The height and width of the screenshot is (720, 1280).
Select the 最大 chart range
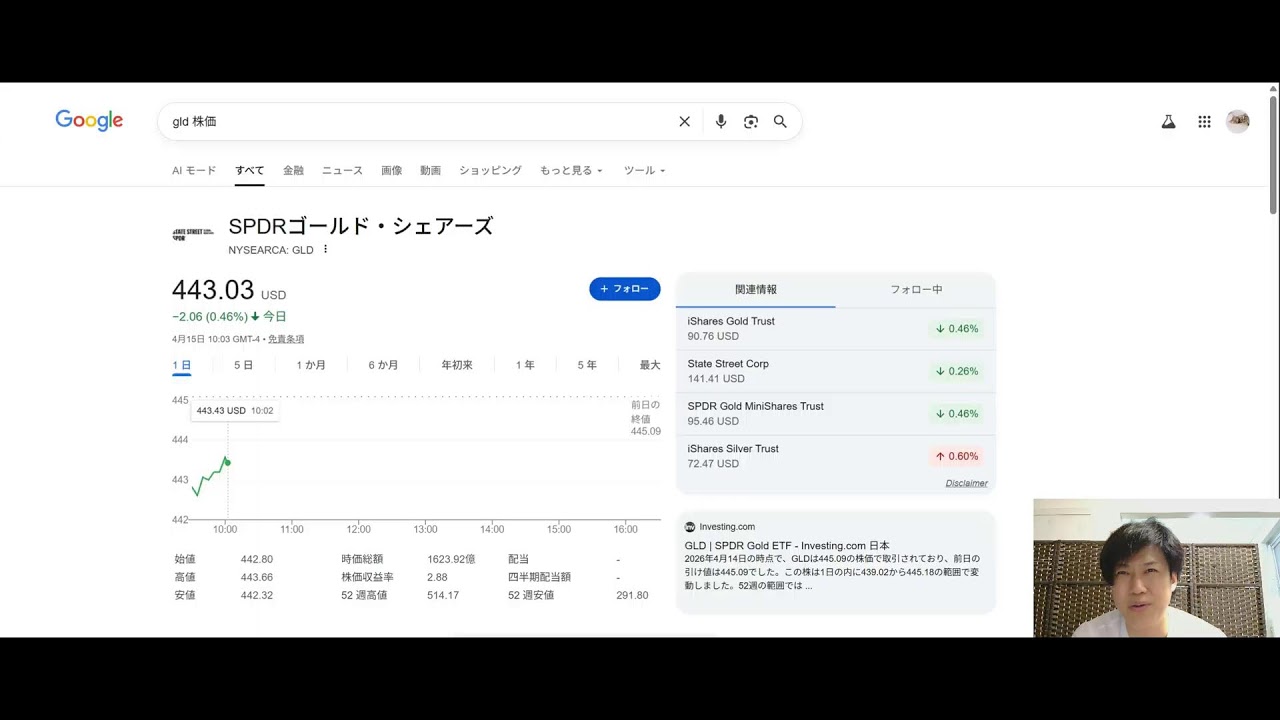click(650, 365)
